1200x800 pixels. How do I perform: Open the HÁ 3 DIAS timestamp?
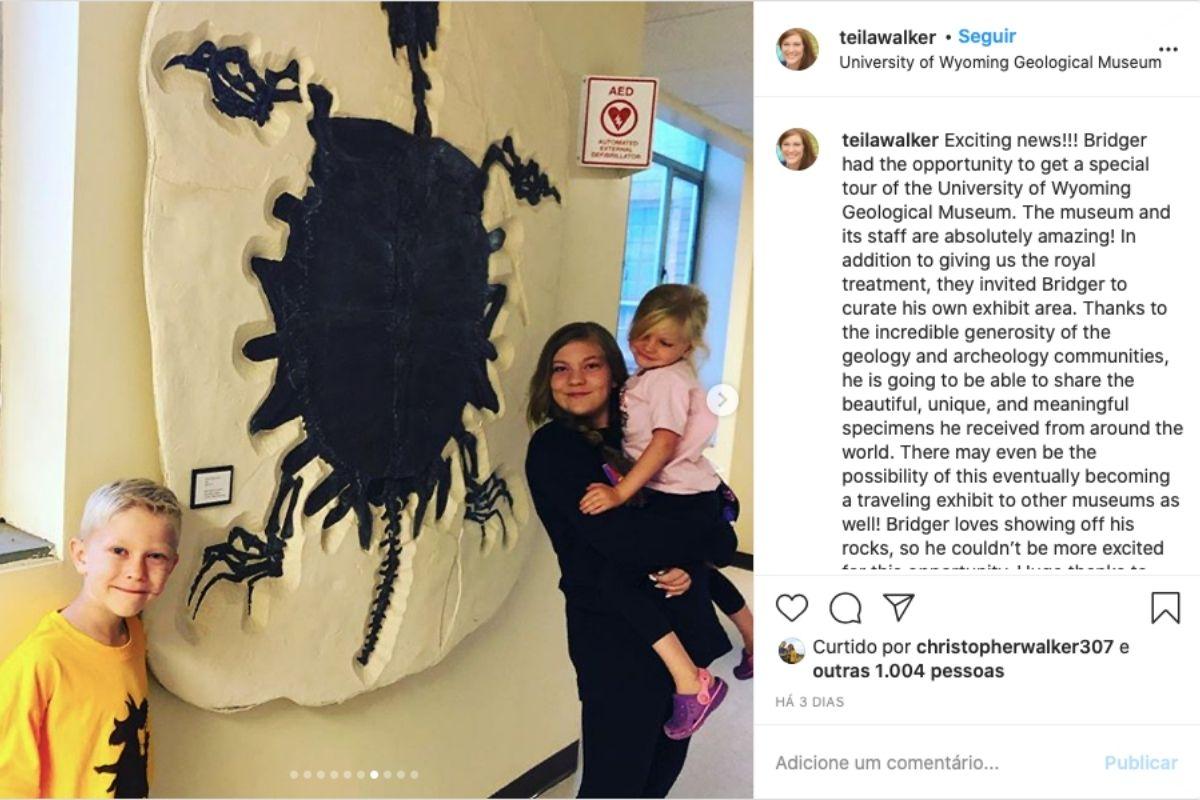809,702
